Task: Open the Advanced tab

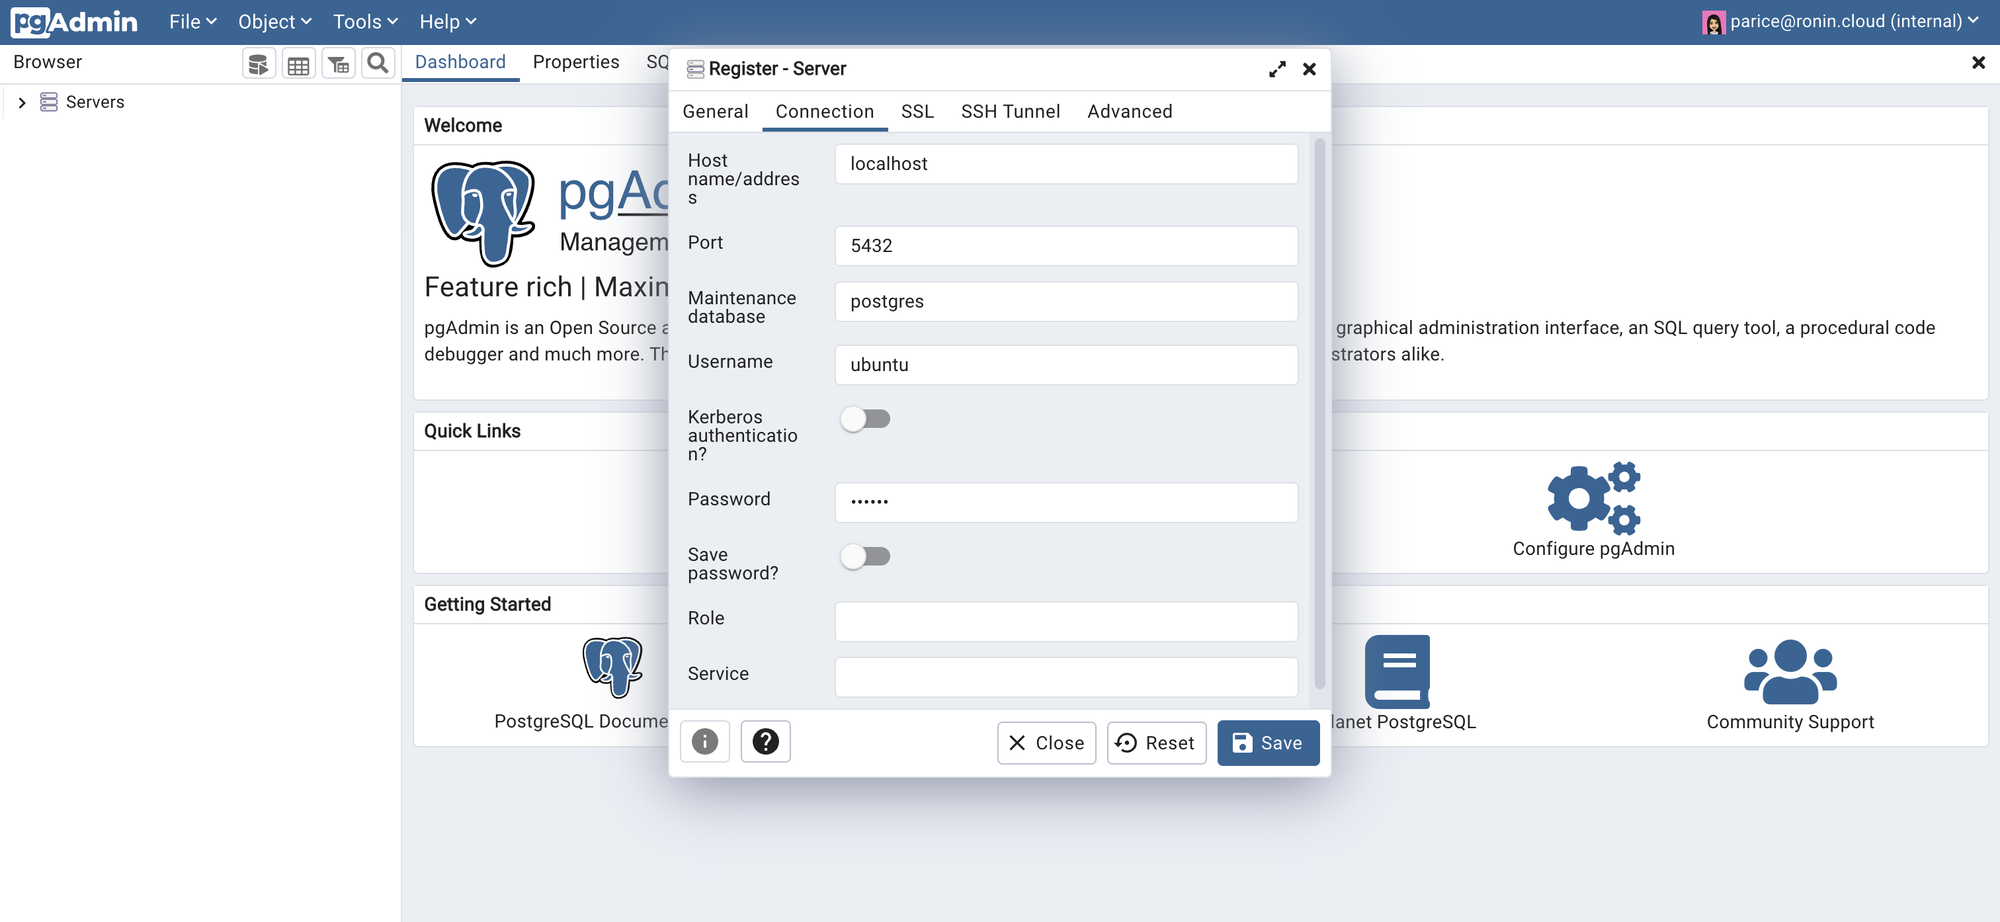Action: pyautogui.click(x=1130, y=112)
